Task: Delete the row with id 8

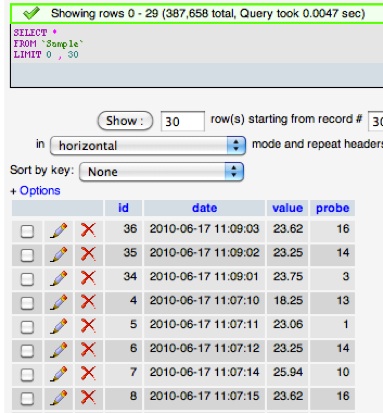Action: (88, 398)
